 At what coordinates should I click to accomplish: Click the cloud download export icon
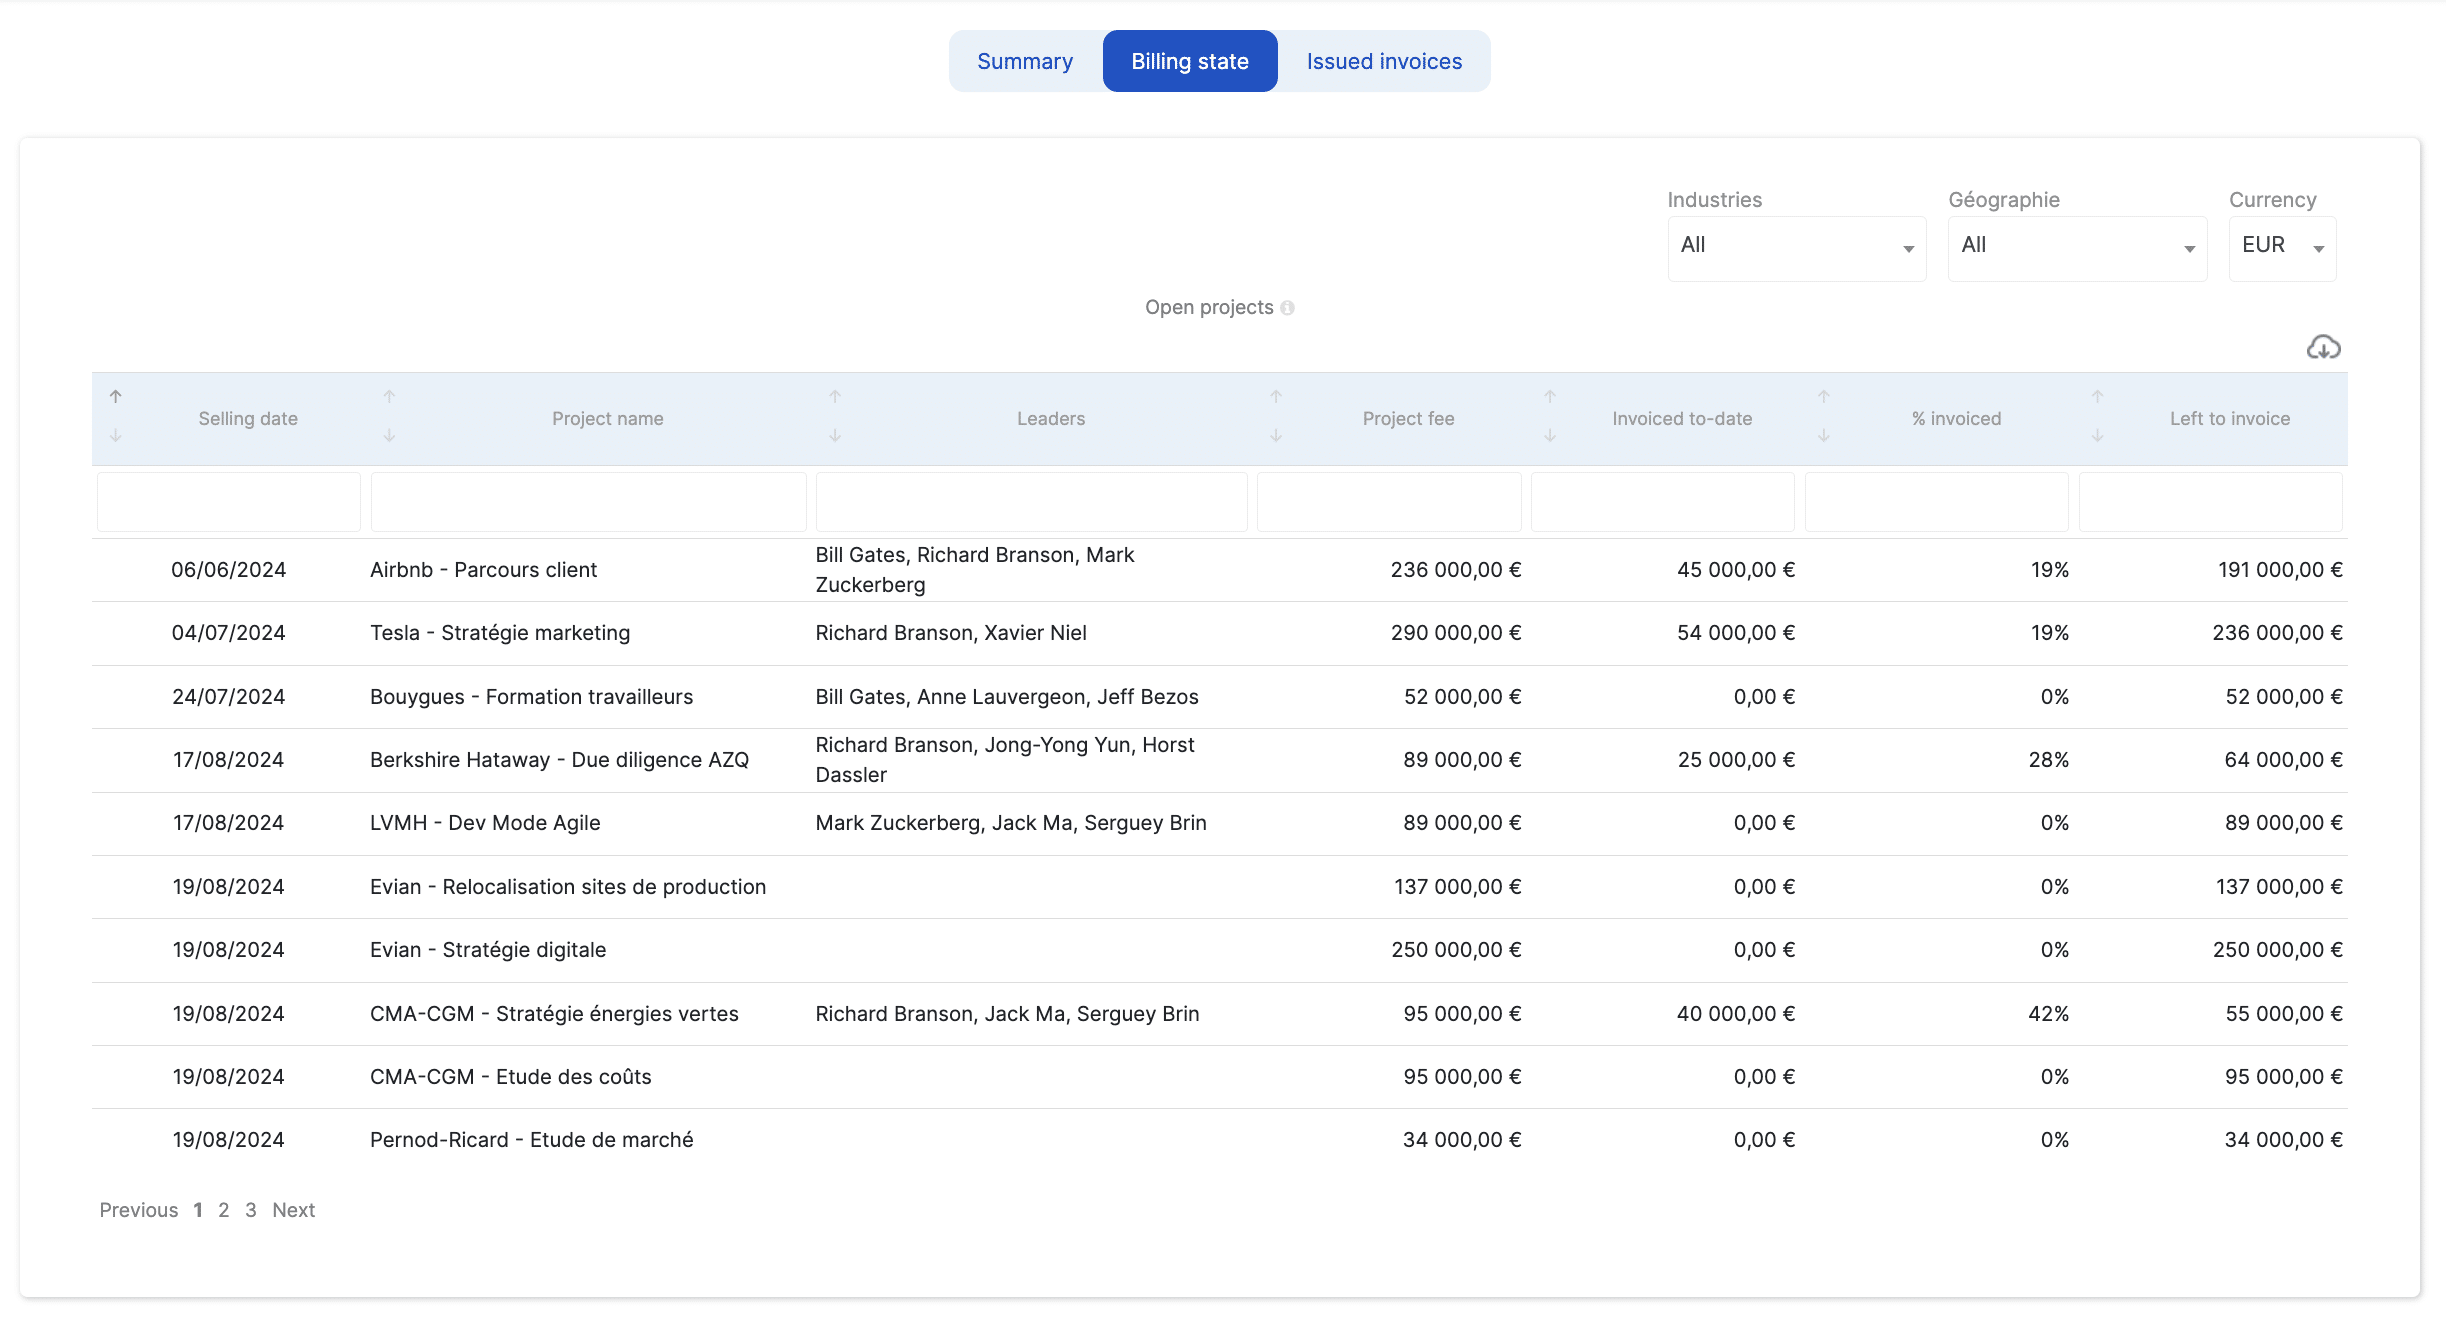tap(2323, 347)
